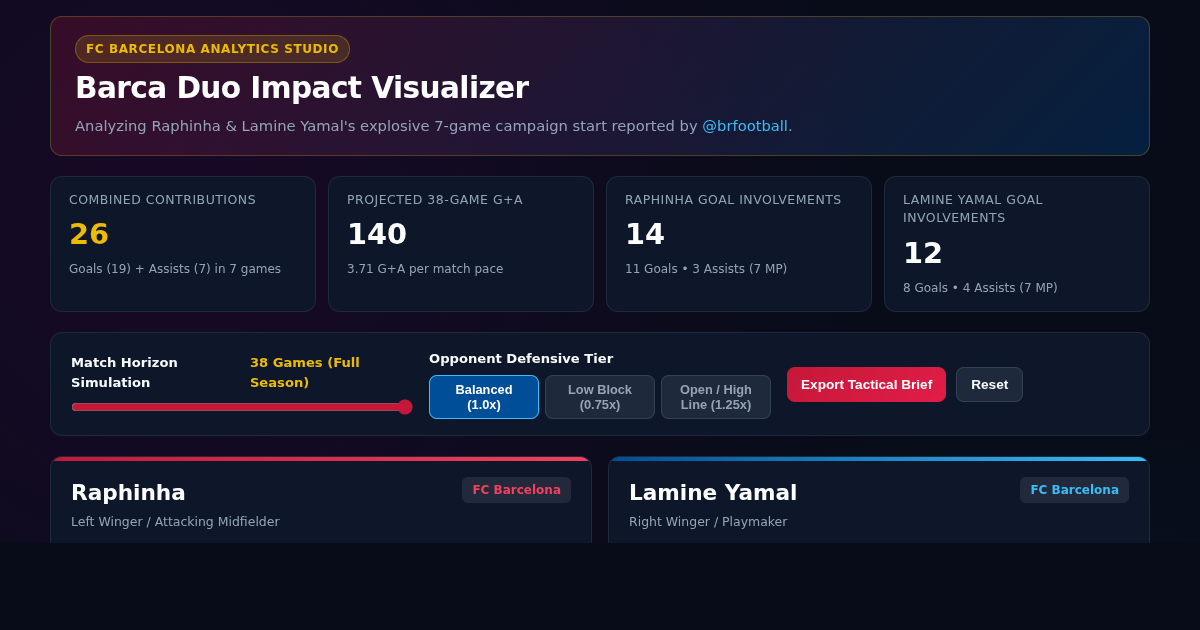Click the Raphinha card heading
The width and height of the screenshot is (1200, 630).
pos(128,492)
